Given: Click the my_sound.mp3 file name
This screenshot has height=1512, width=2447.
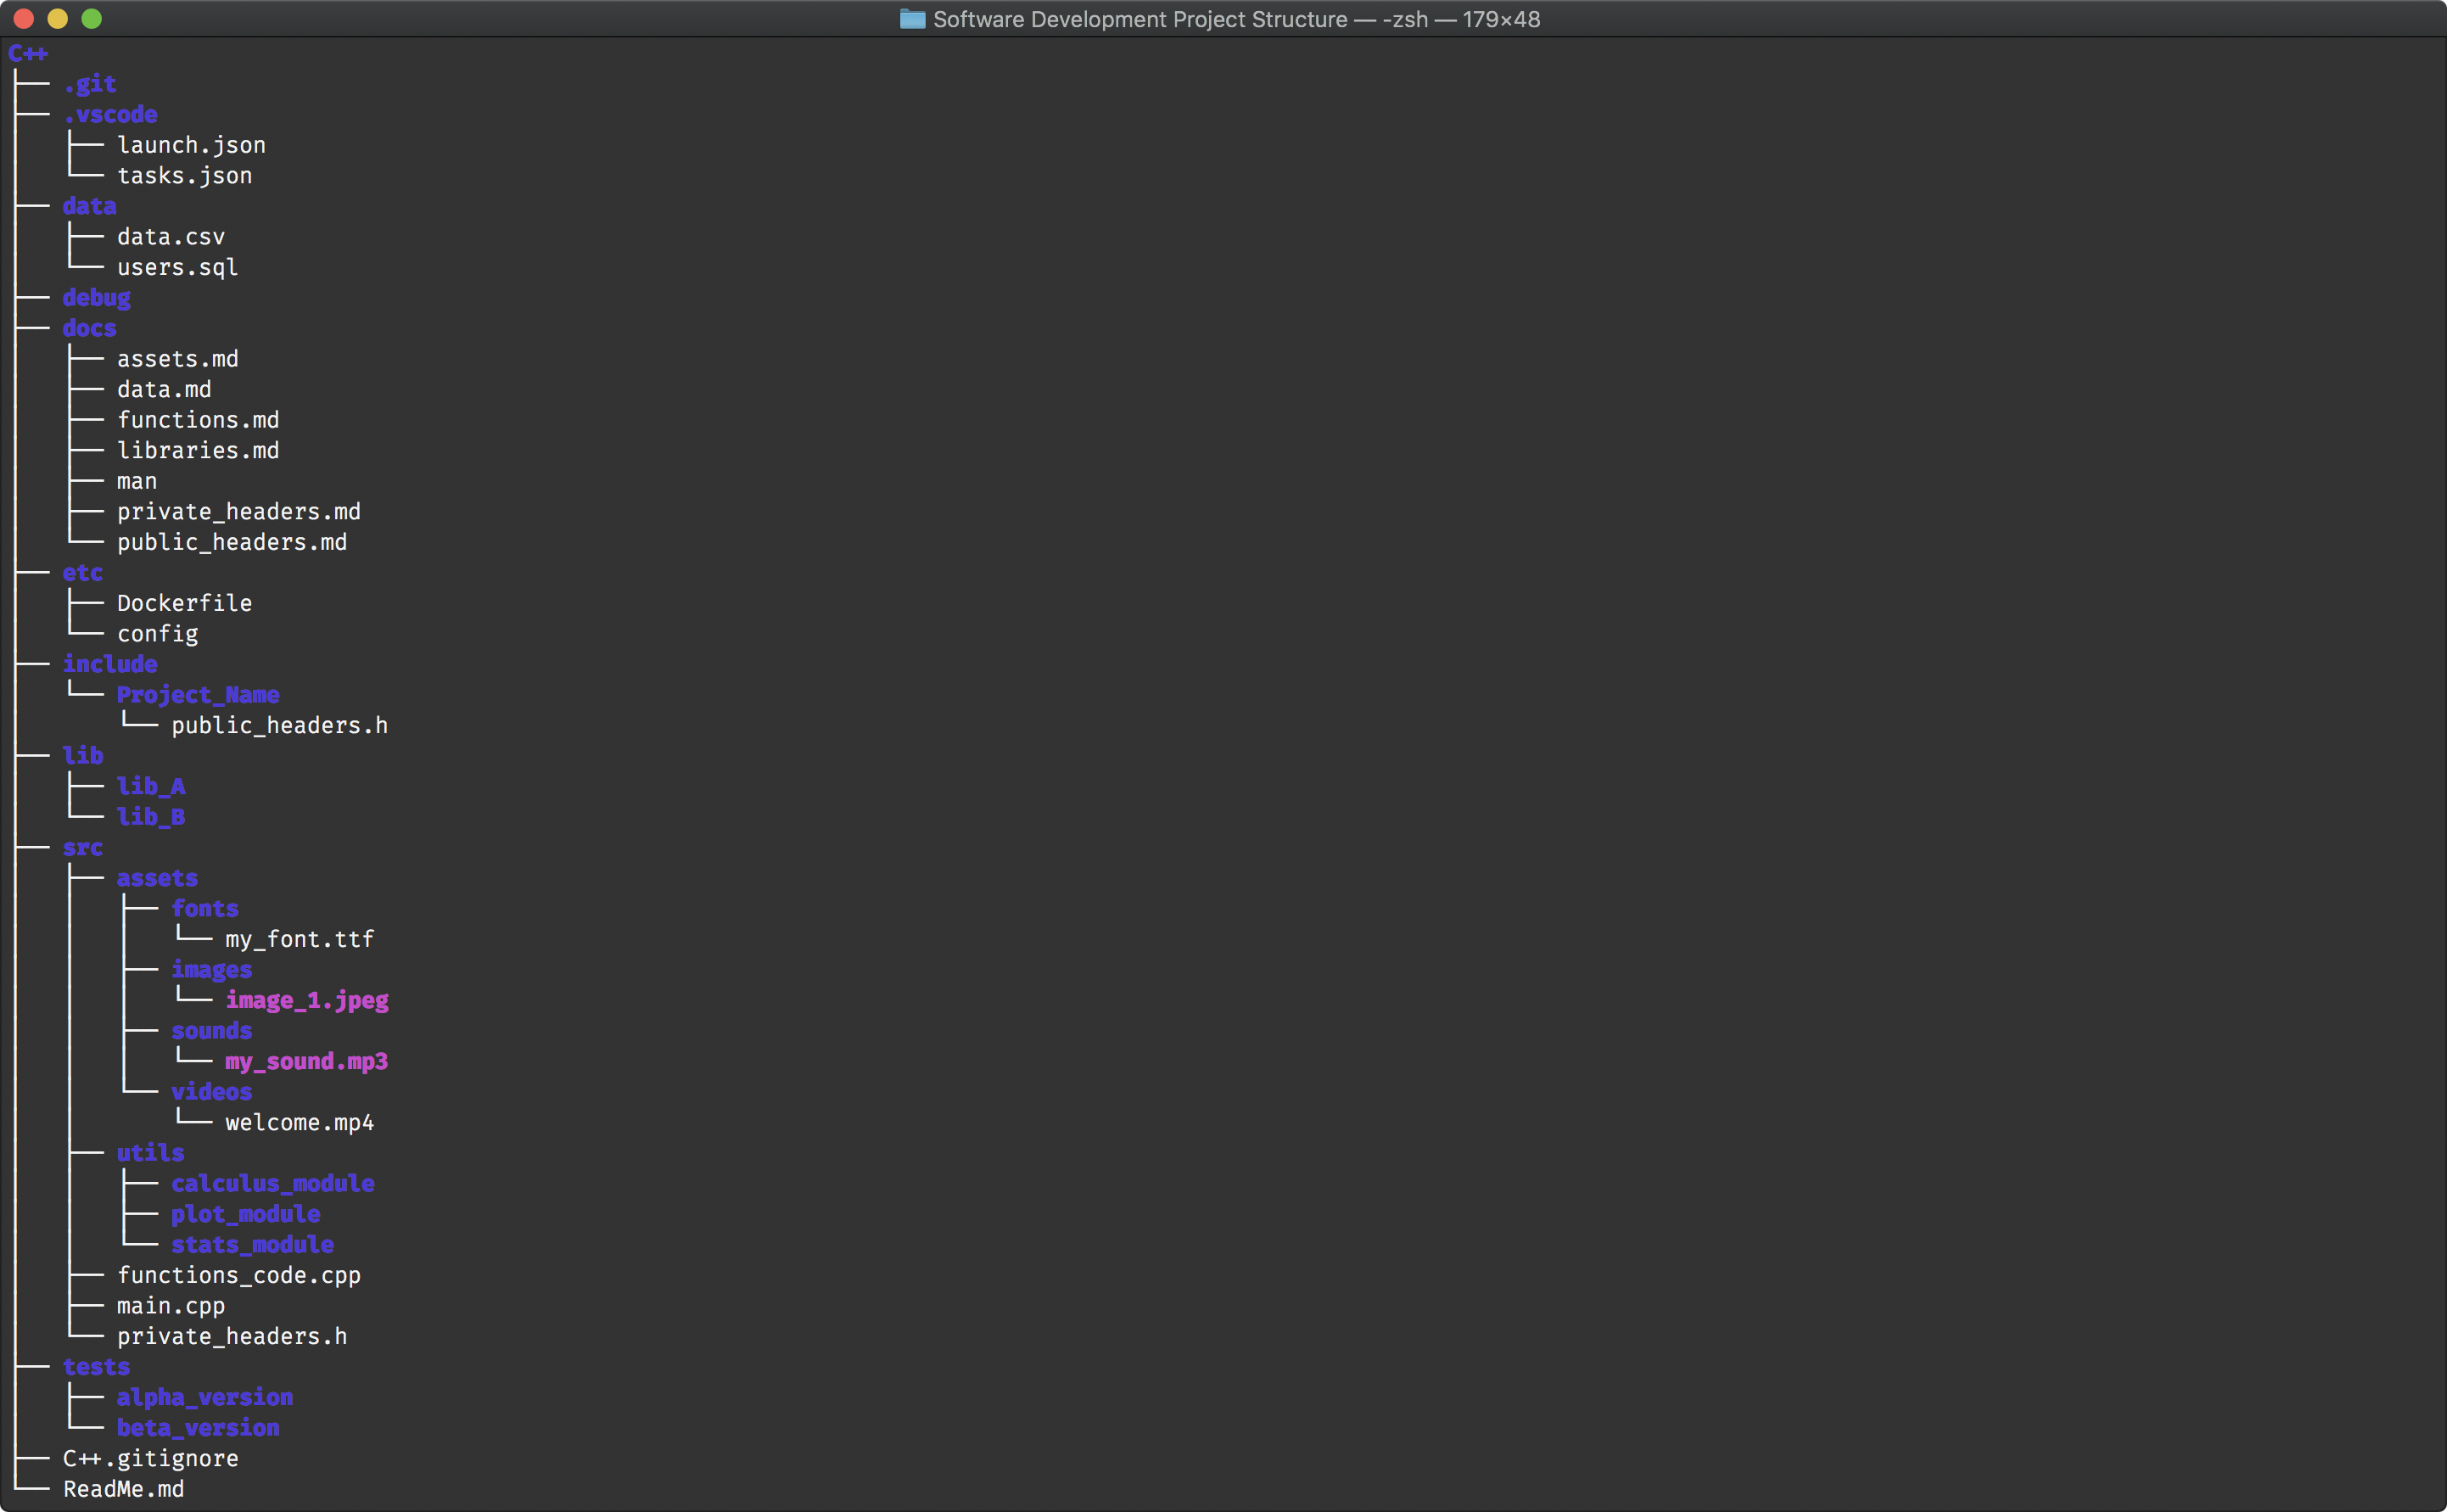Looking at the screenshot, I should click(x=306, y=1062).
